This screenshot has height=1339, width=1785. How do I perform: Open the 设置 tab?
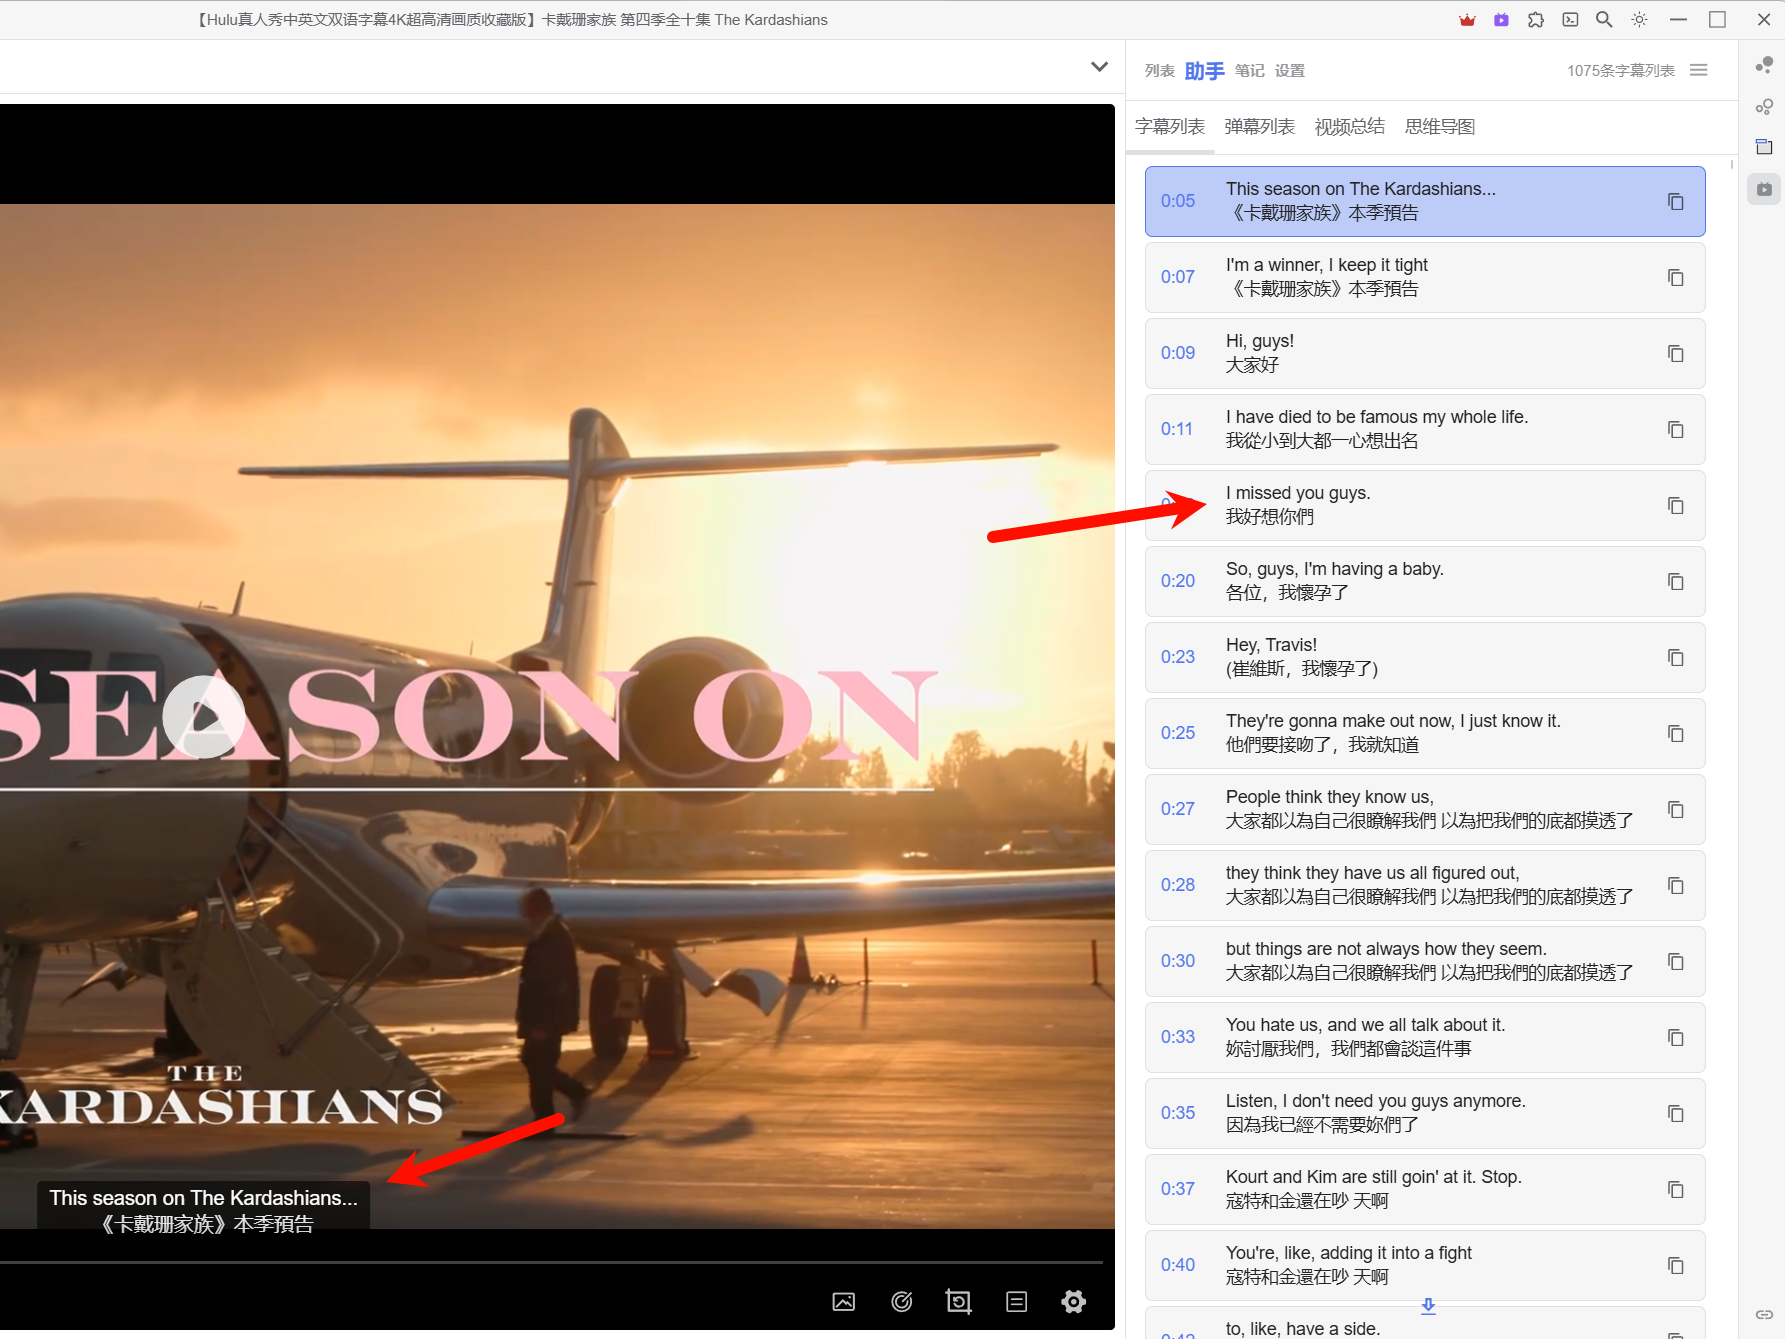[x=1290, y=71]
